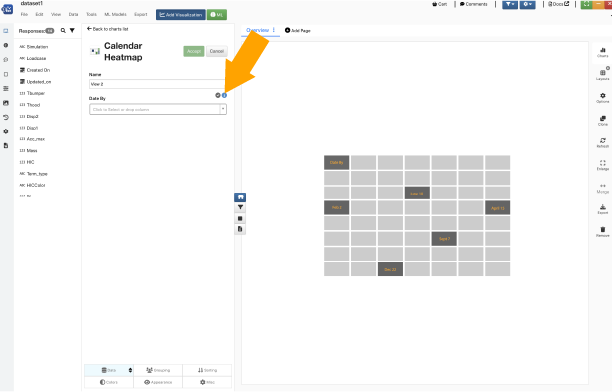Click the Add Visualization button
612x392 pixels.
tap(181, 15)
